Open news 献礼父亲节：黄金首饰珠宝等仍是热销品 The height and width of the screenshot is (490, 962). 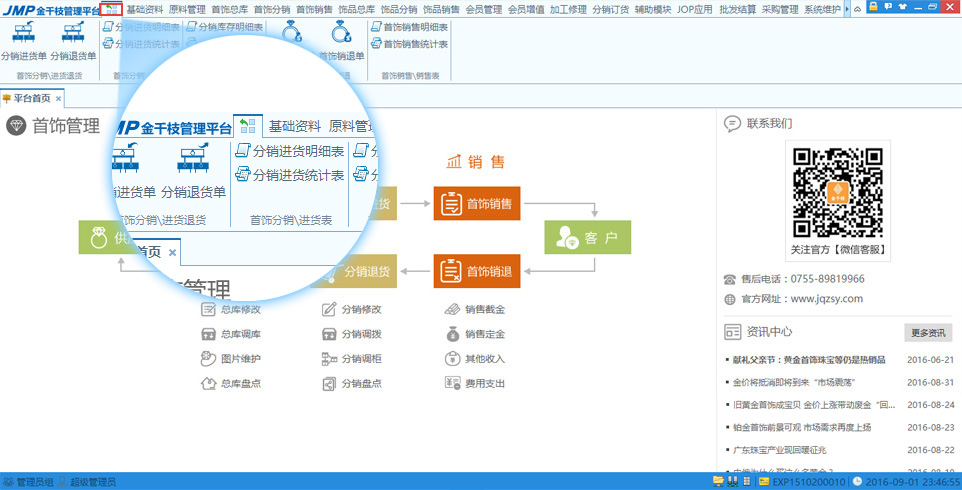pos(810,360)
